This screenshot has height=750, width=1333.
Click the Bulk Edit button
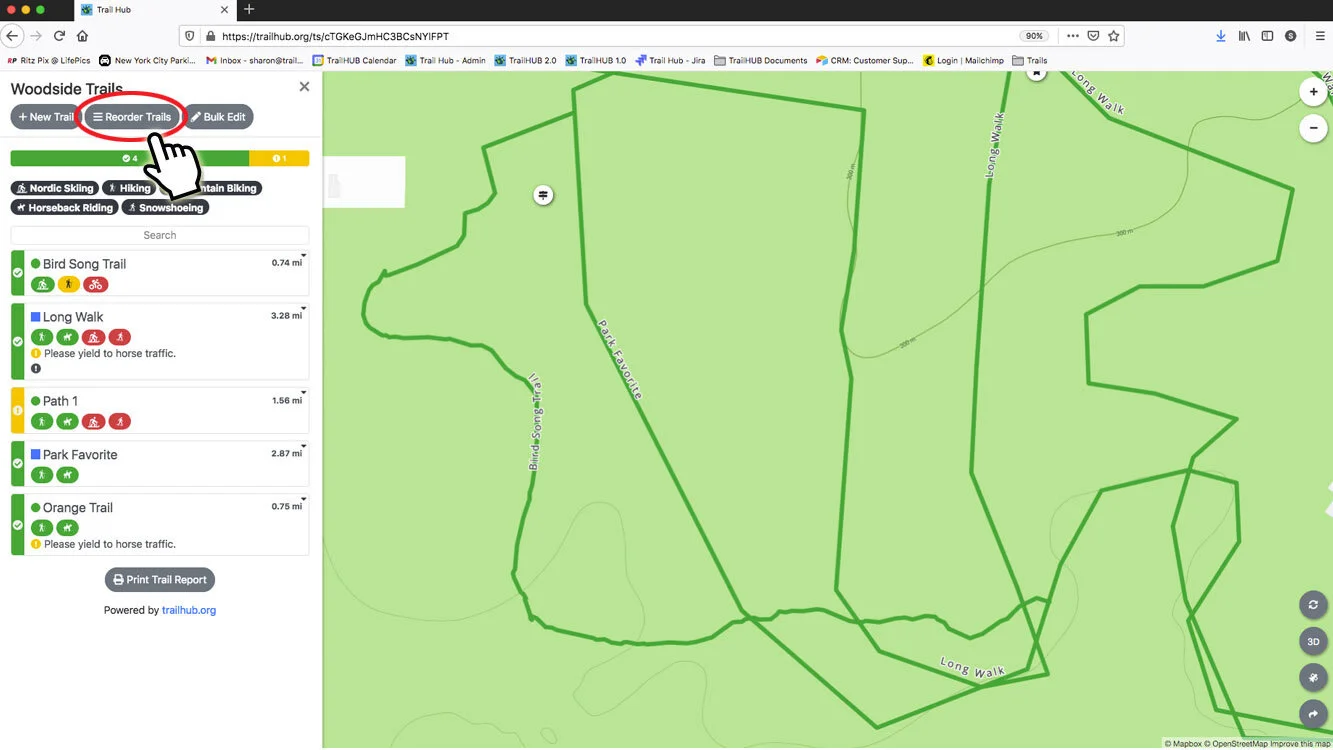[x=218, y=117]
